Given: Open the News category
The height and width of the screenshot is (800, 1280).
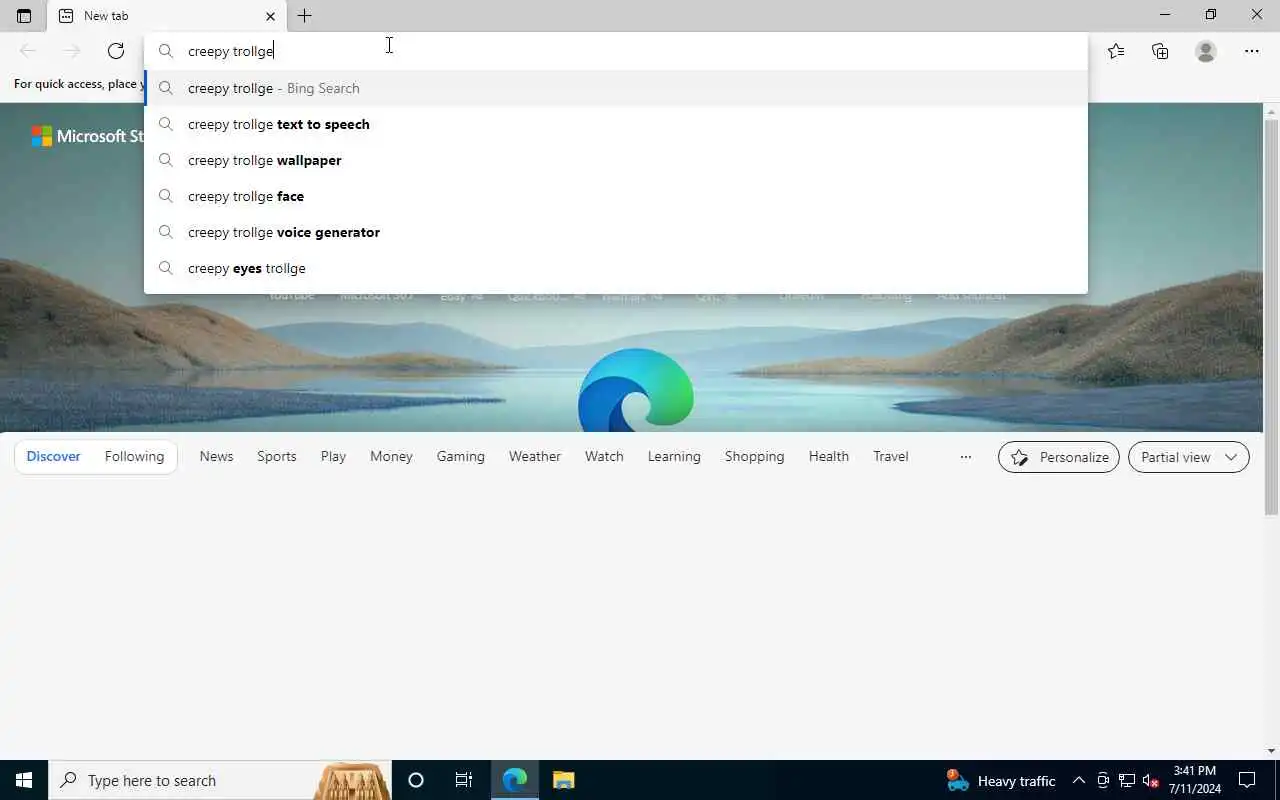Looking at the screenshot, I should coord(216,456).
